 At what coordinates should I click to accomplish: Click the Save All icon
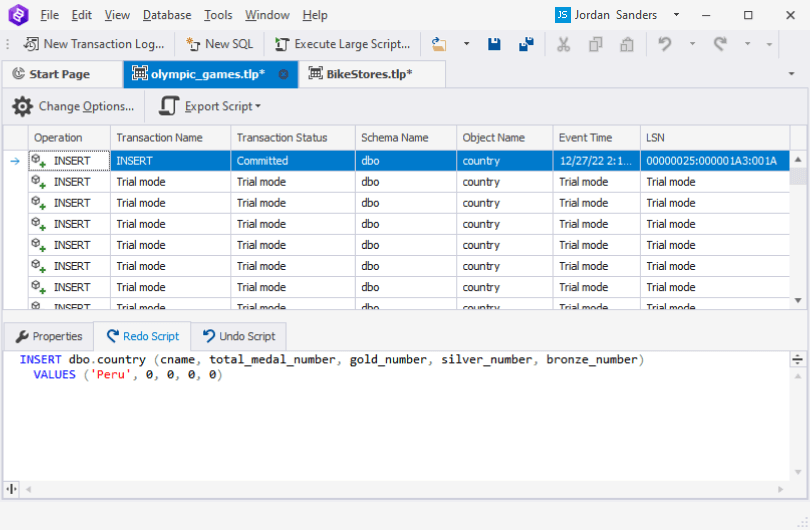pos(526,44)
